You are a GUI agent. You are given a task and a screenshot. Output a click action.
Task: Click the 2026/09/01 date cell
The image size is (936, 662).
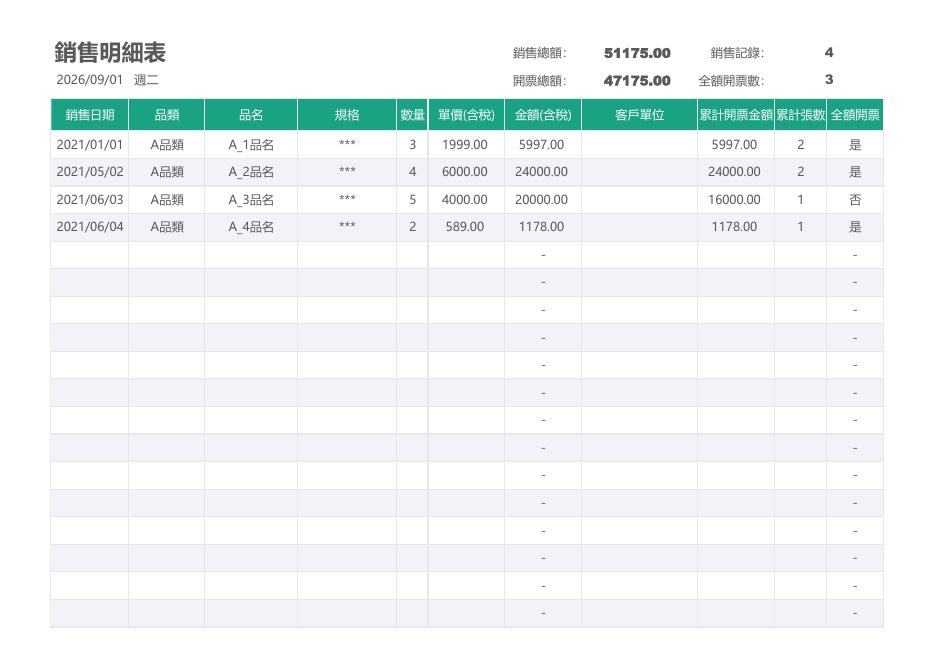90,79
